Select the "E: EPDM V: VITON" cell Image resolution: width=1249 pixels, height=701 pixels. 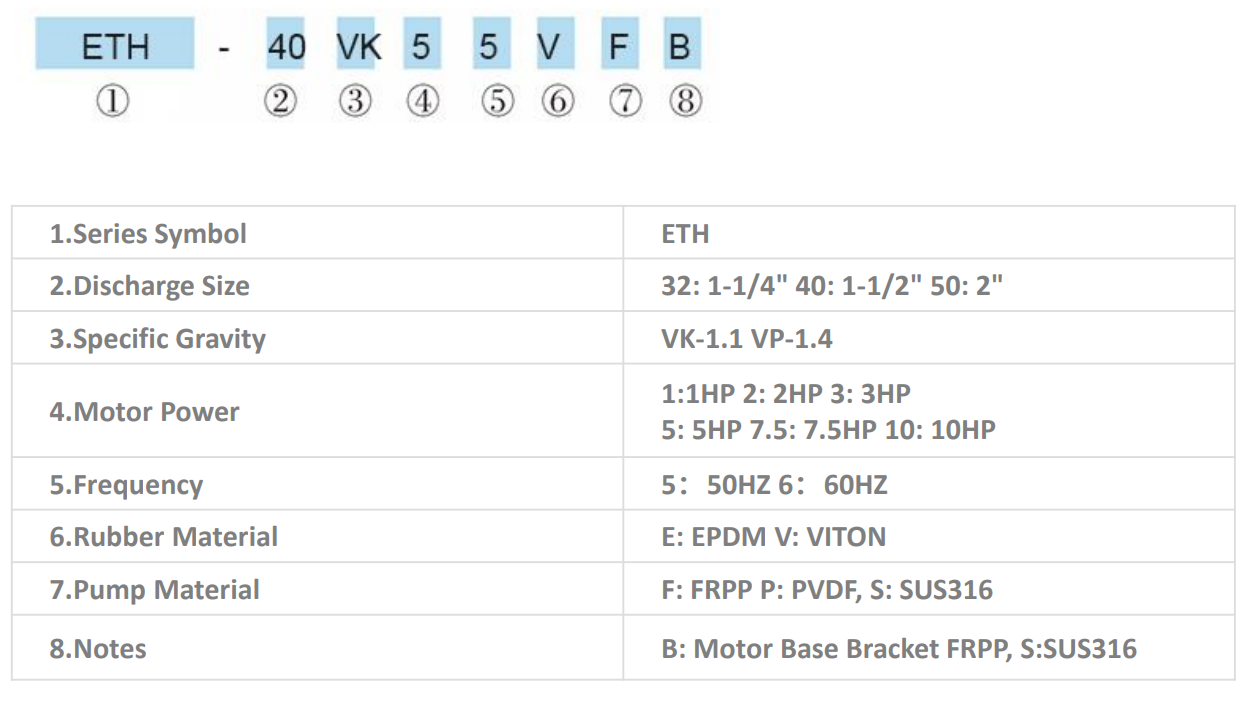[x=774, y=537]
